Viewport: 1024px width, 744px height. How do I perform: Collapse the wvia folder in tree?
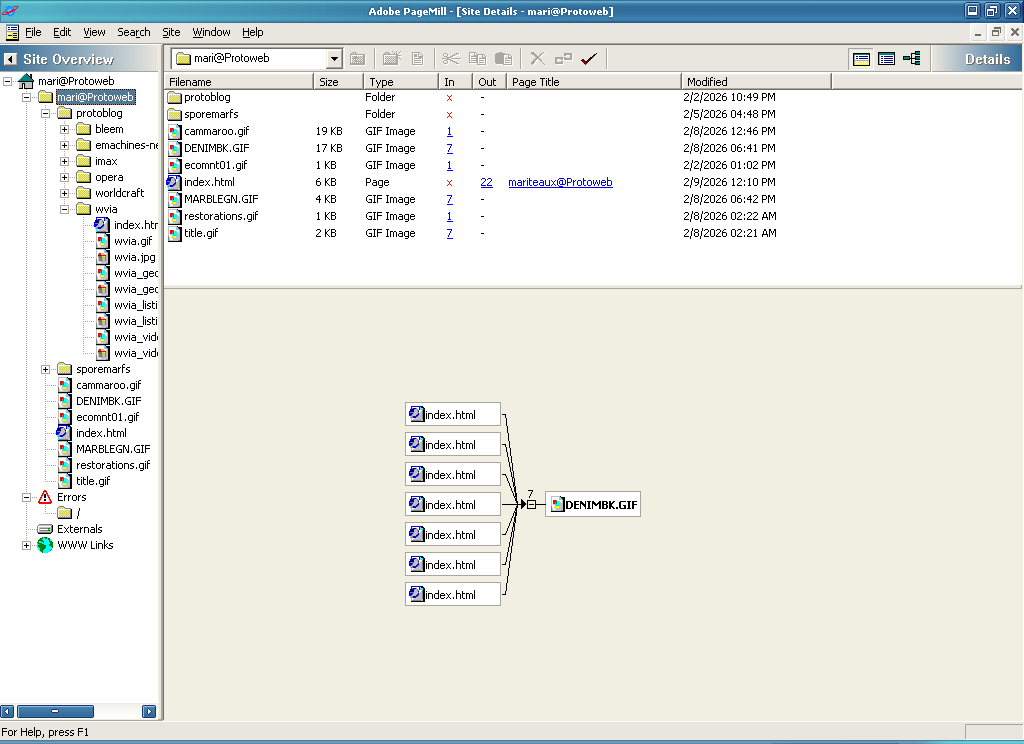(65, 209)
